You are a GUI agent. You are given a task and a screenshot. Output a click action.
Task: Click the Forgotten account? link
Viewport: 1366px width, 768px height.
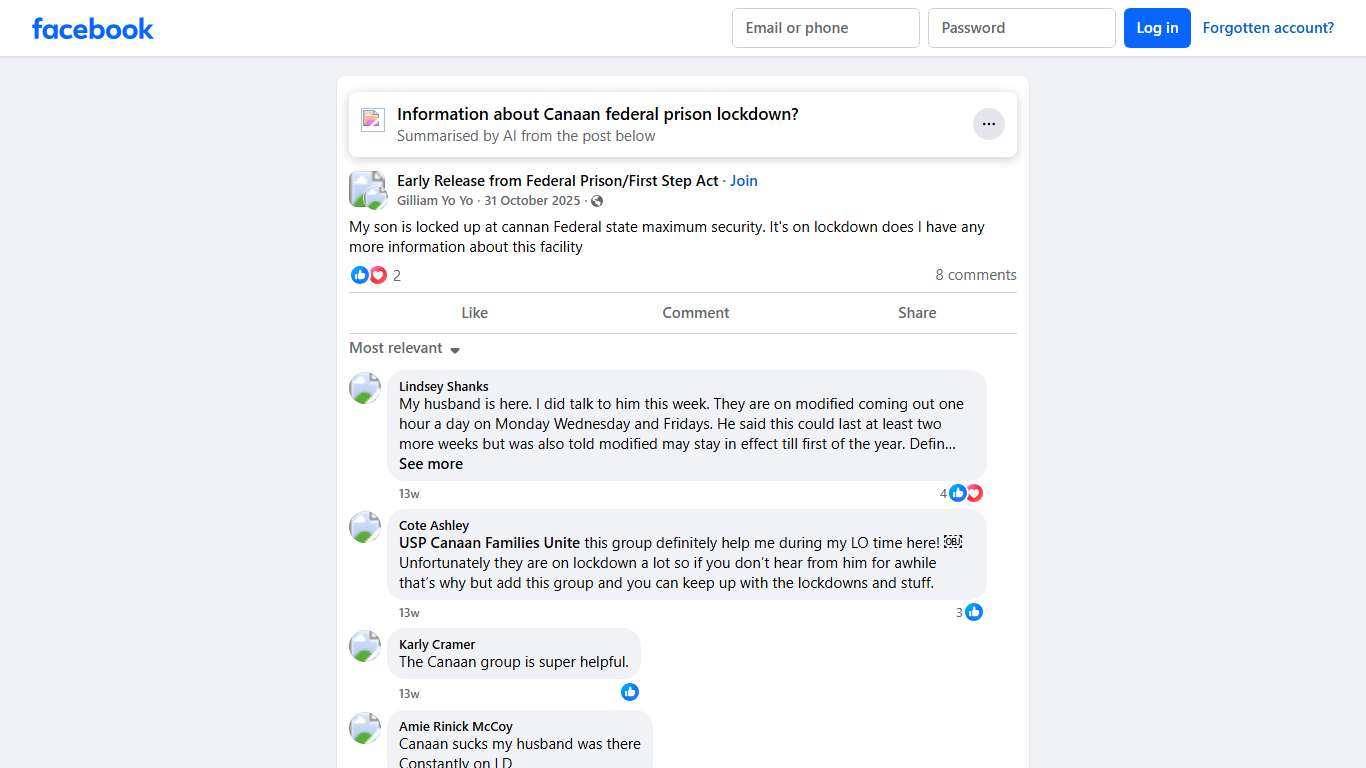click(1268, 28)
